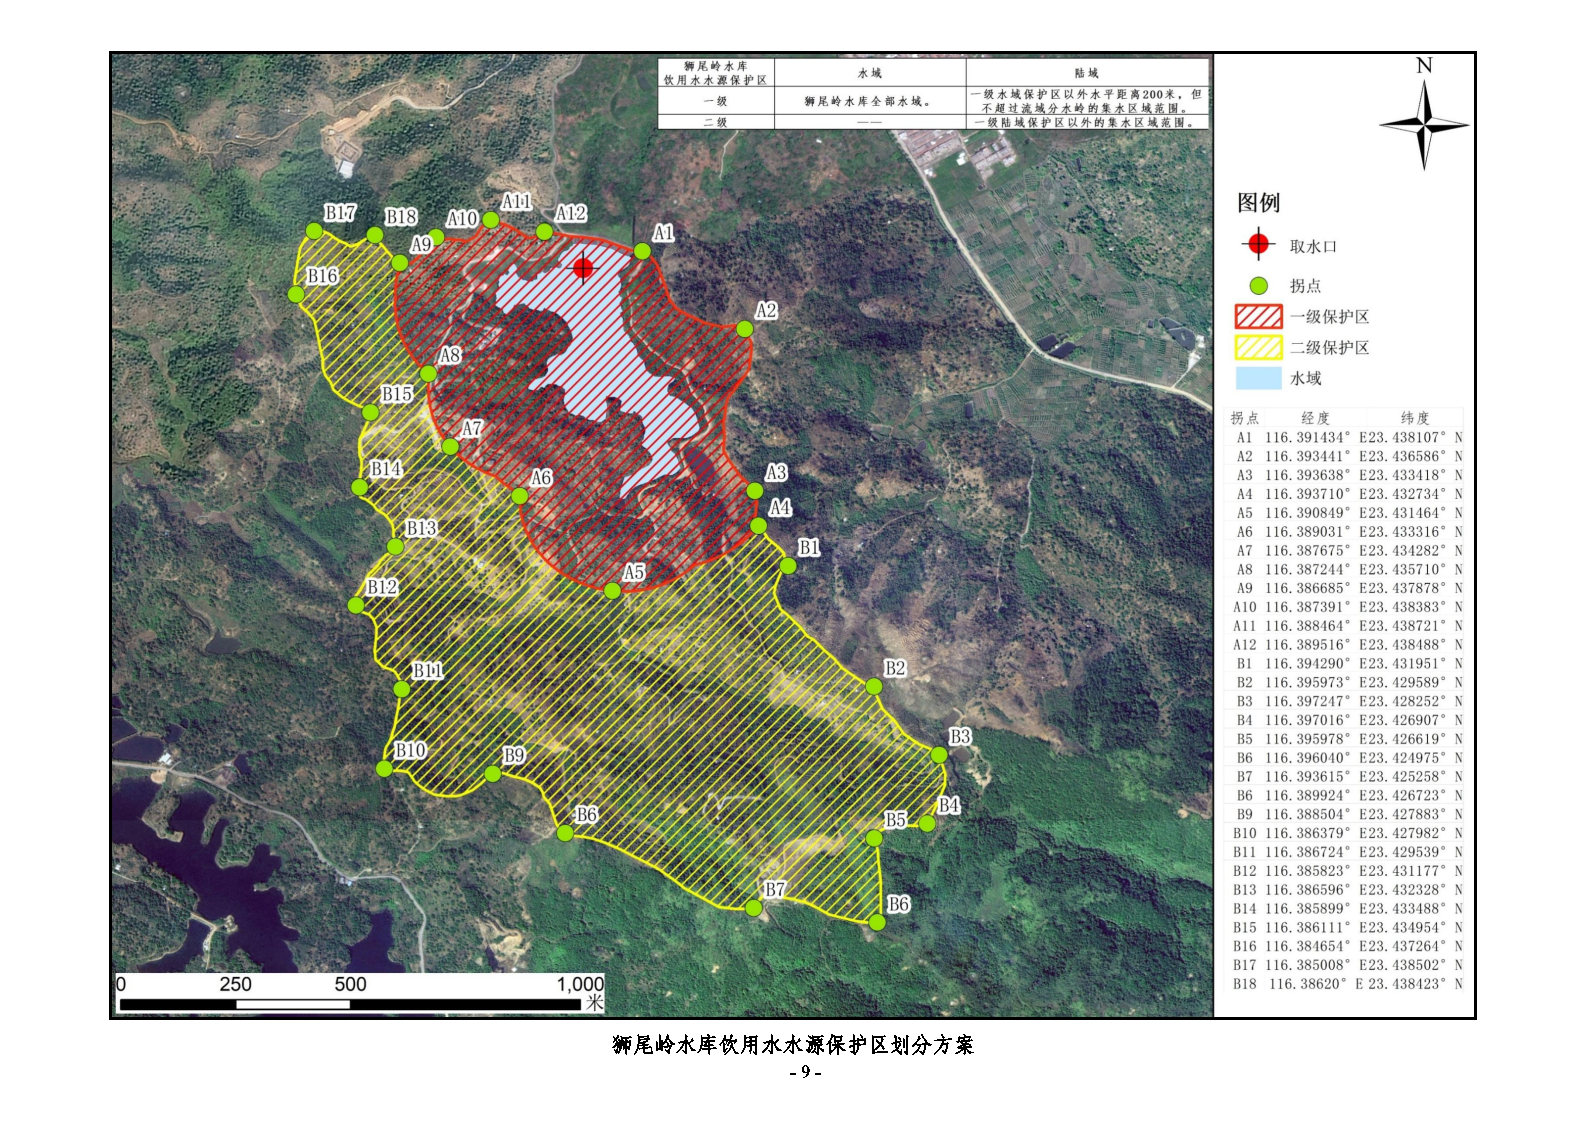Select turning point marker B13
The image size is (1587, 1123).
pos(395,547)
